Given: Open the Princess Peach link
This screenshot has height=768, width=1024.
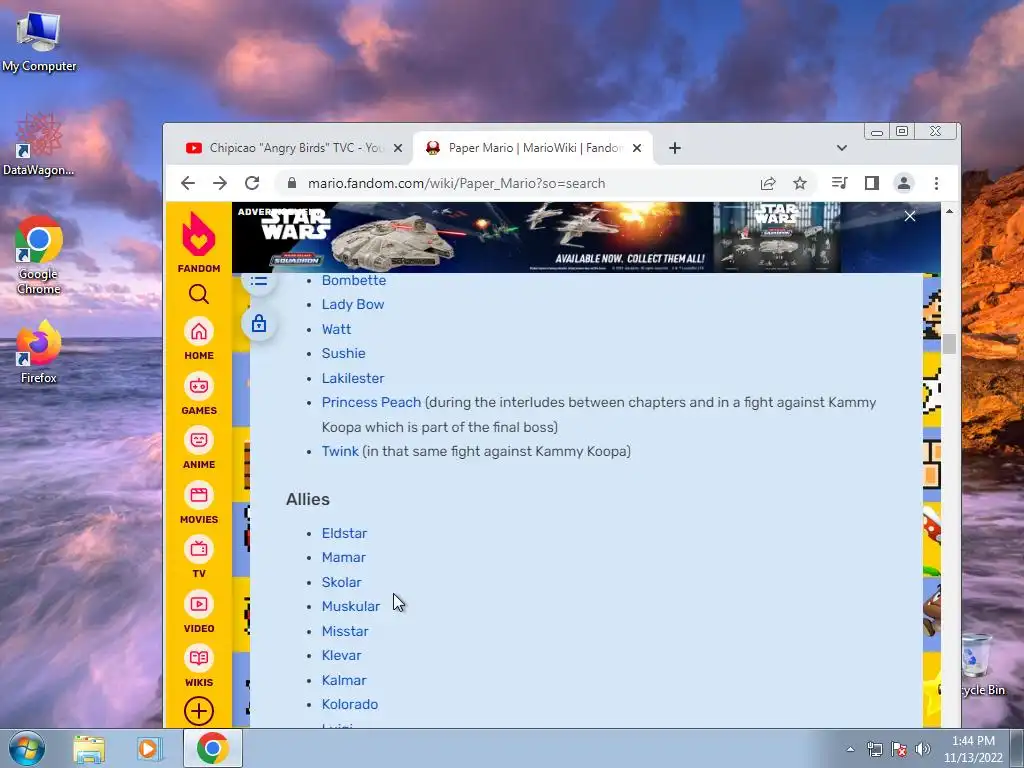Looking at the screenshot, I should (371, 402).
